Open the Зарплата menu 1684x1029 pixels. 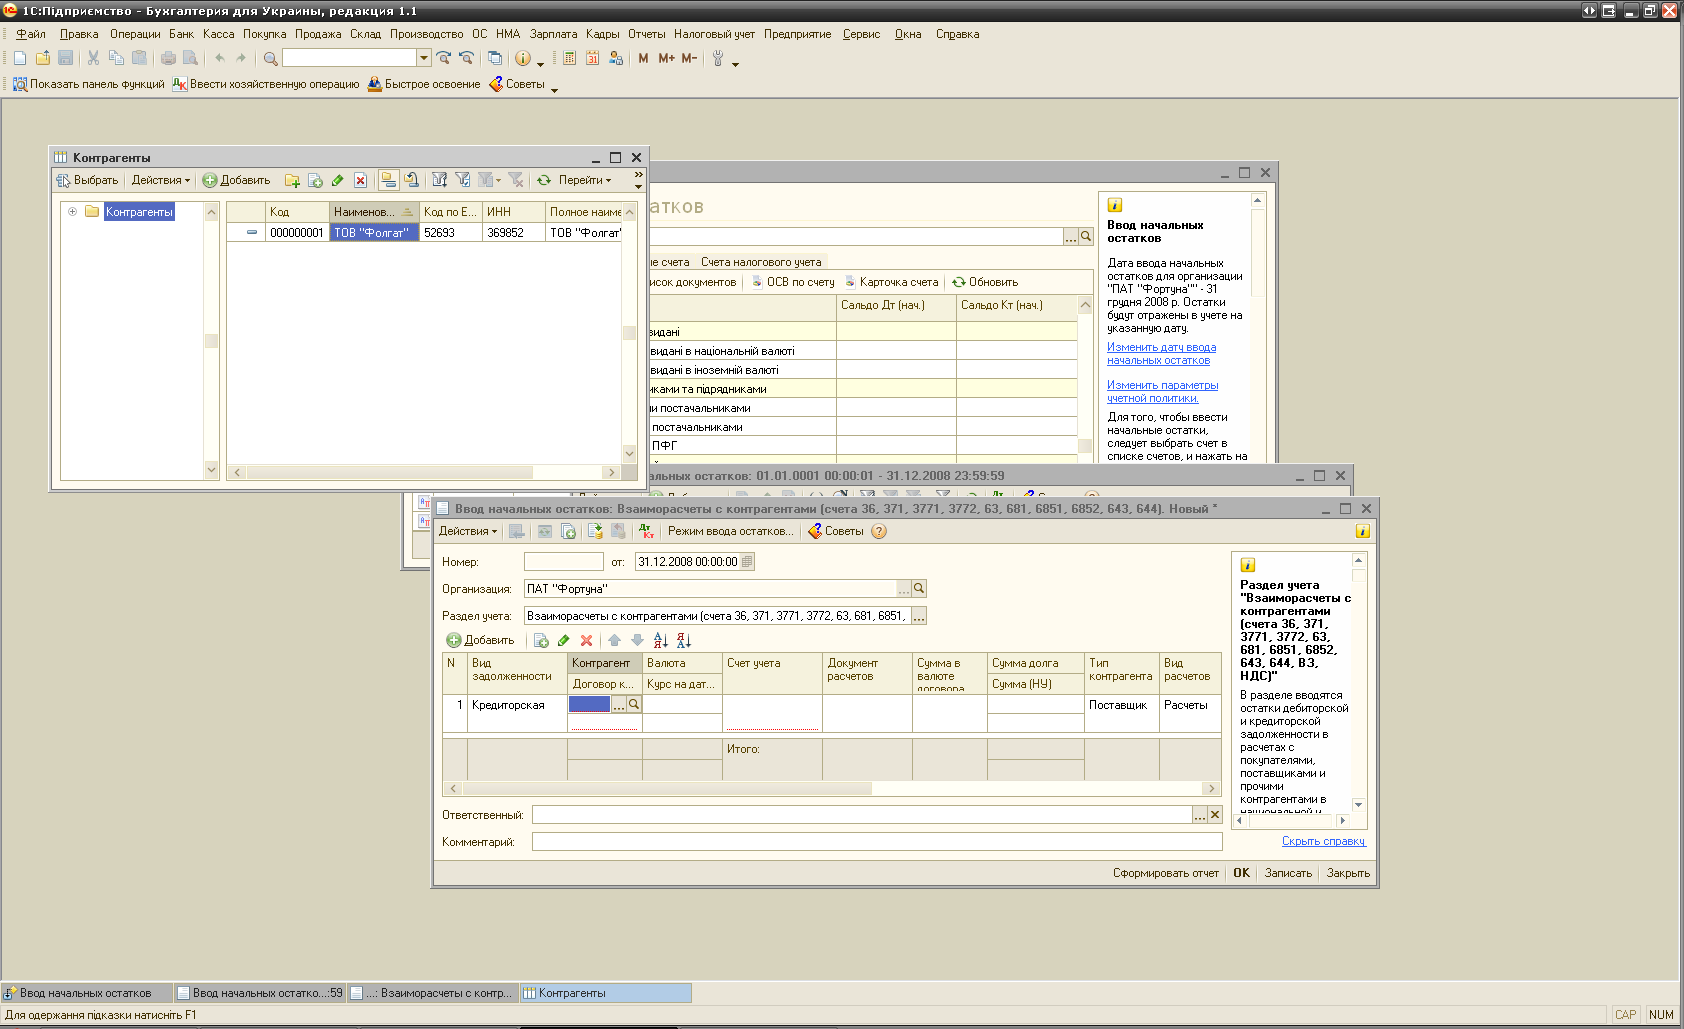553,34
